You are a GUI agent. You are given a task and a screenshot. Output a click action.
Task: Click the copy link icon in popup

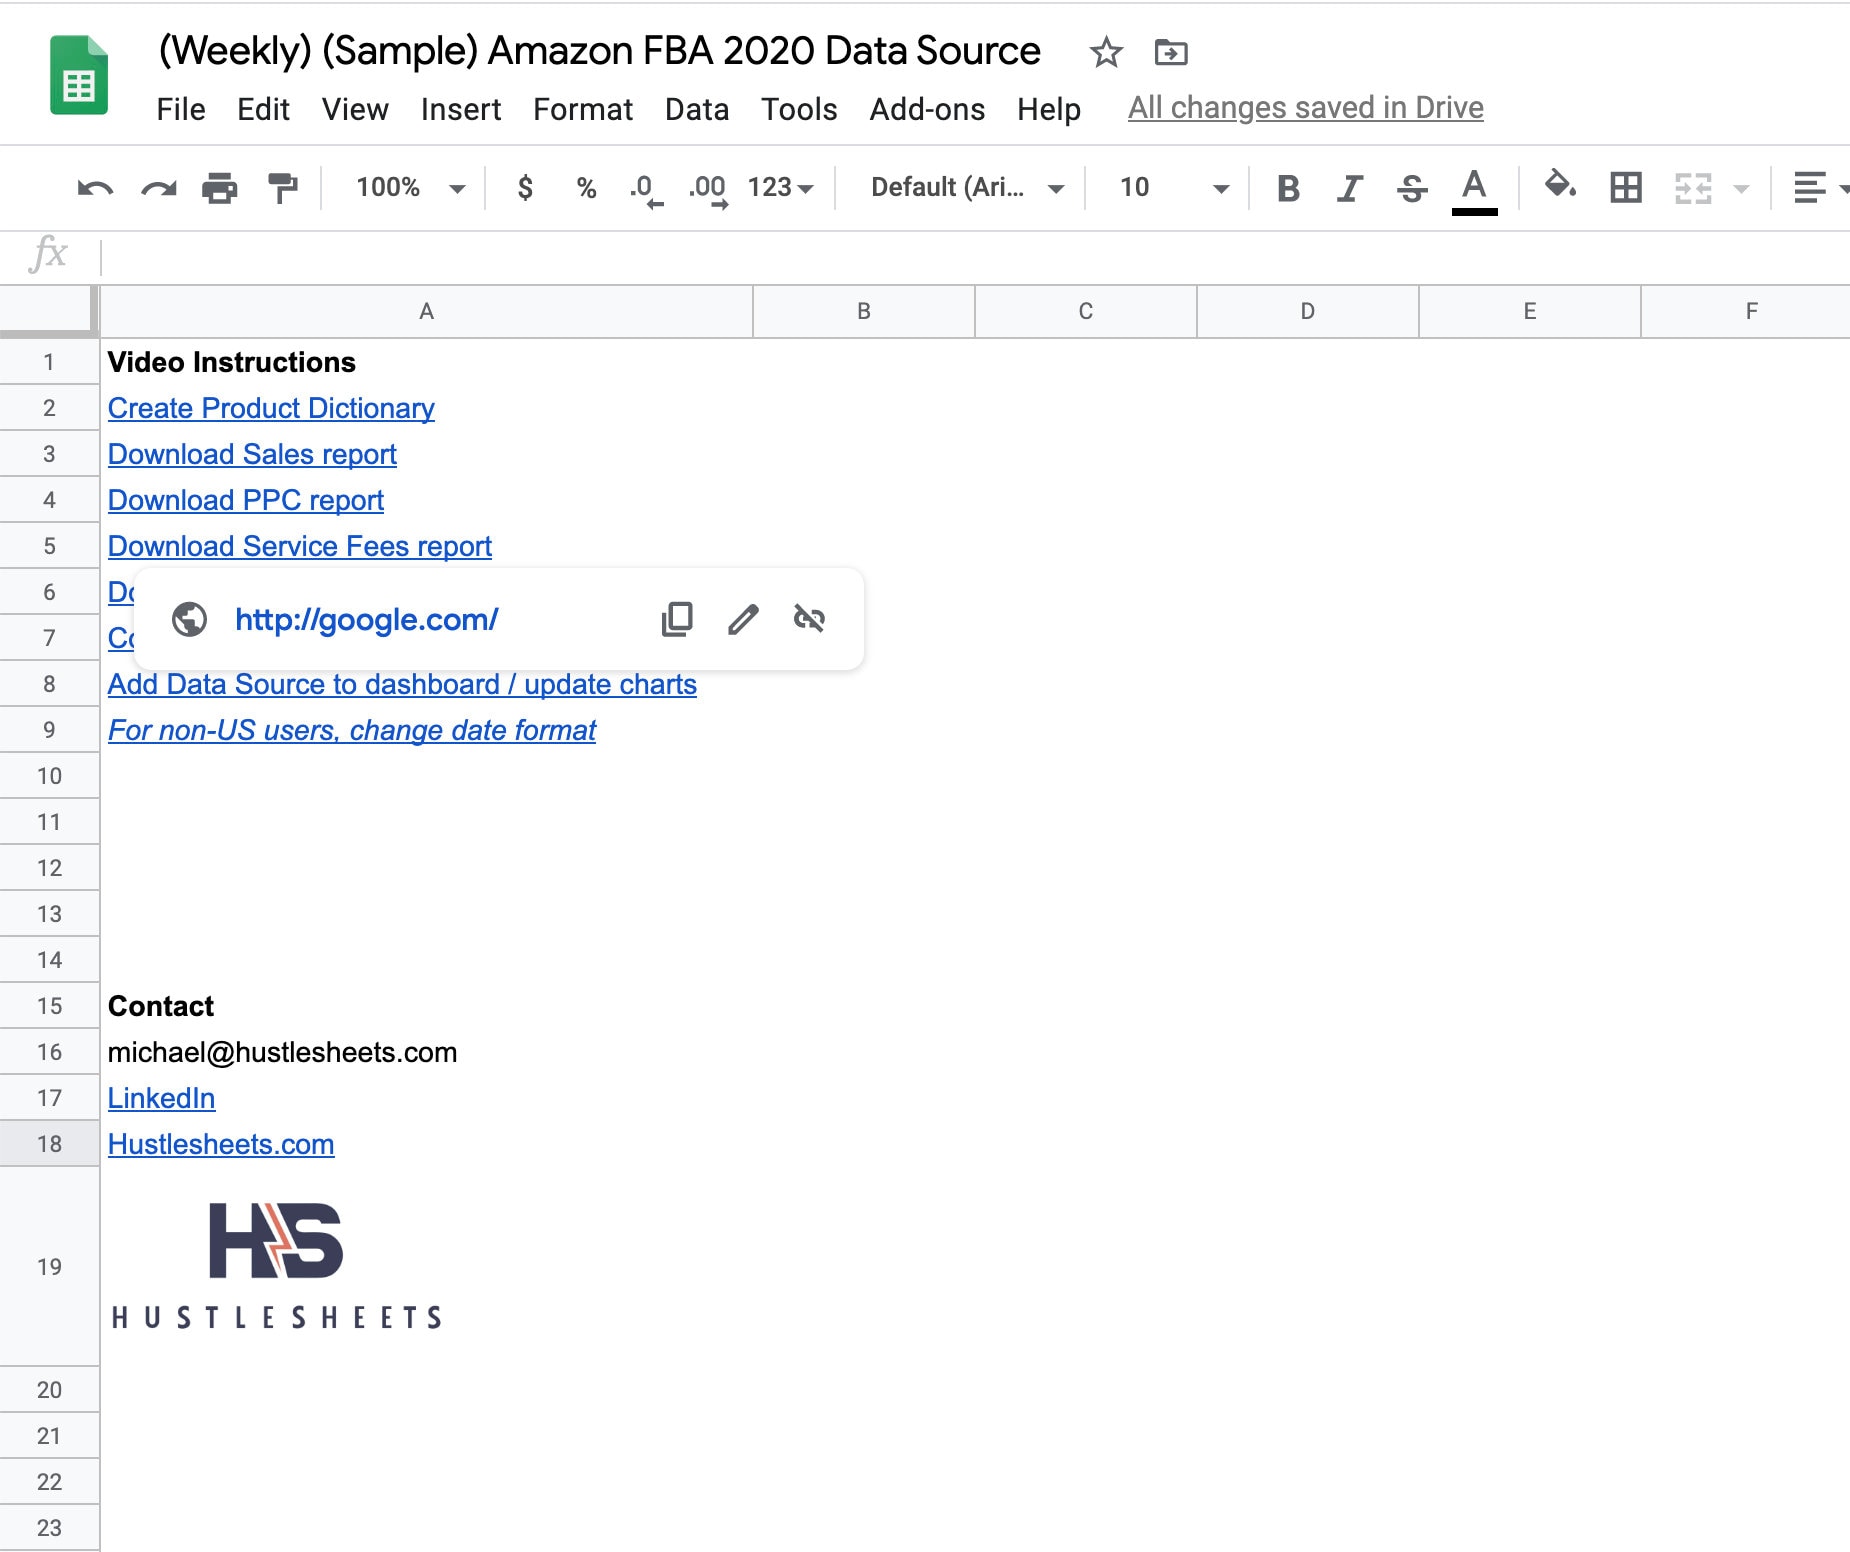click(677, 619)
